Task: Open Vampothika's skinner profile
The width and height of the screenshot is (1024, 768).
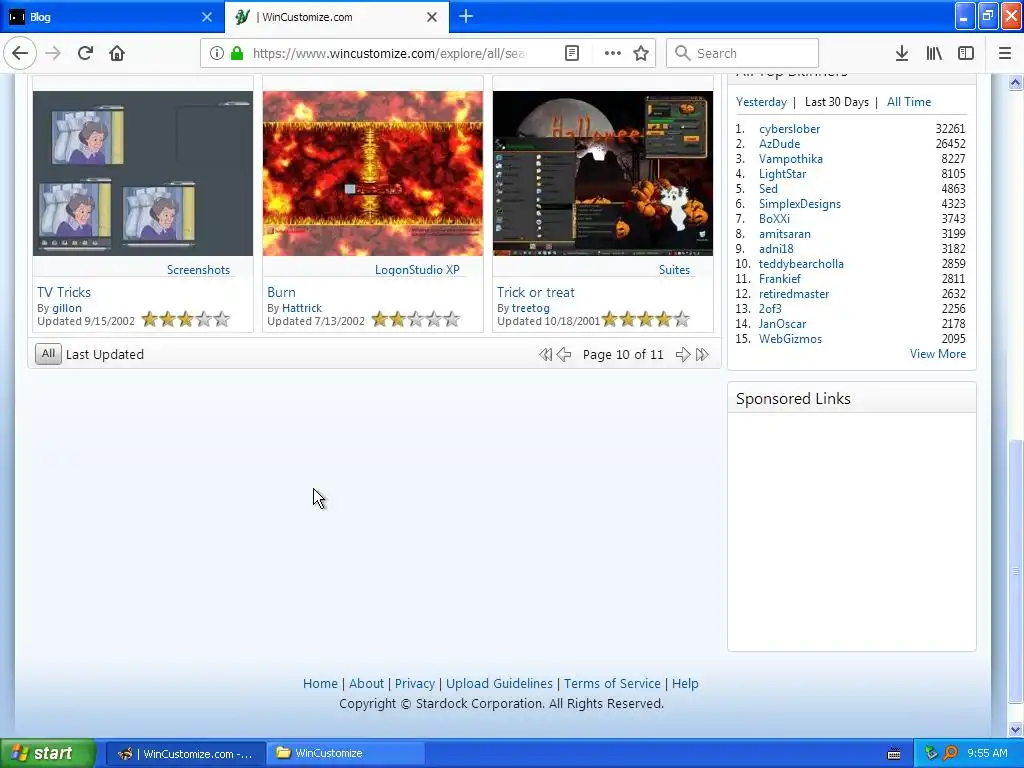Action: point(791,159)
